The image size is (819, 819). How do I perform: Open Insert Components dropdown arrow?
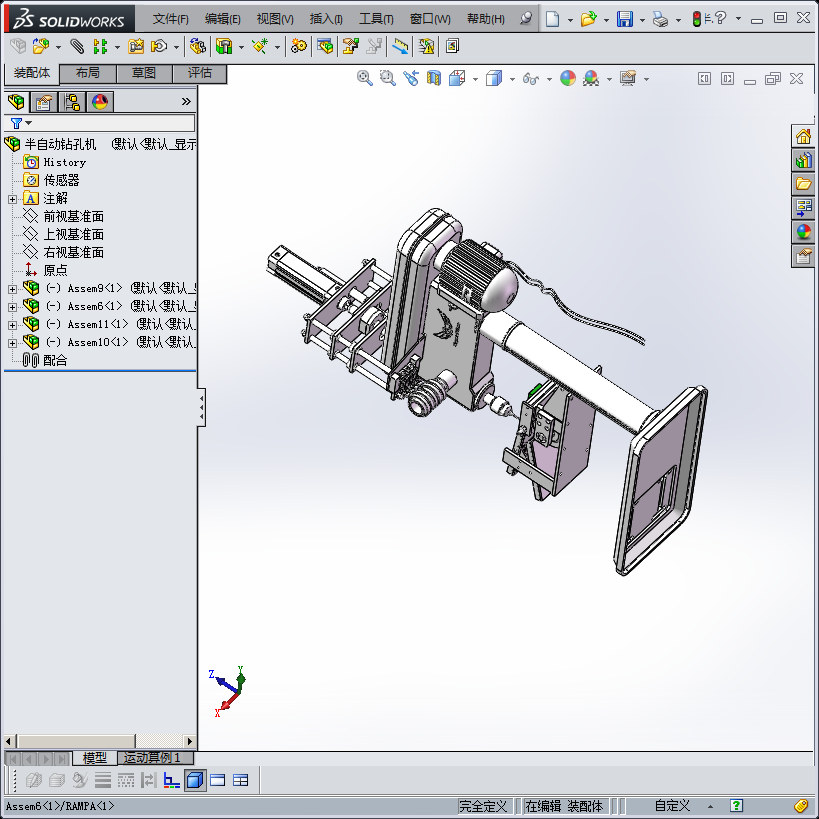[x=58, y=48]
